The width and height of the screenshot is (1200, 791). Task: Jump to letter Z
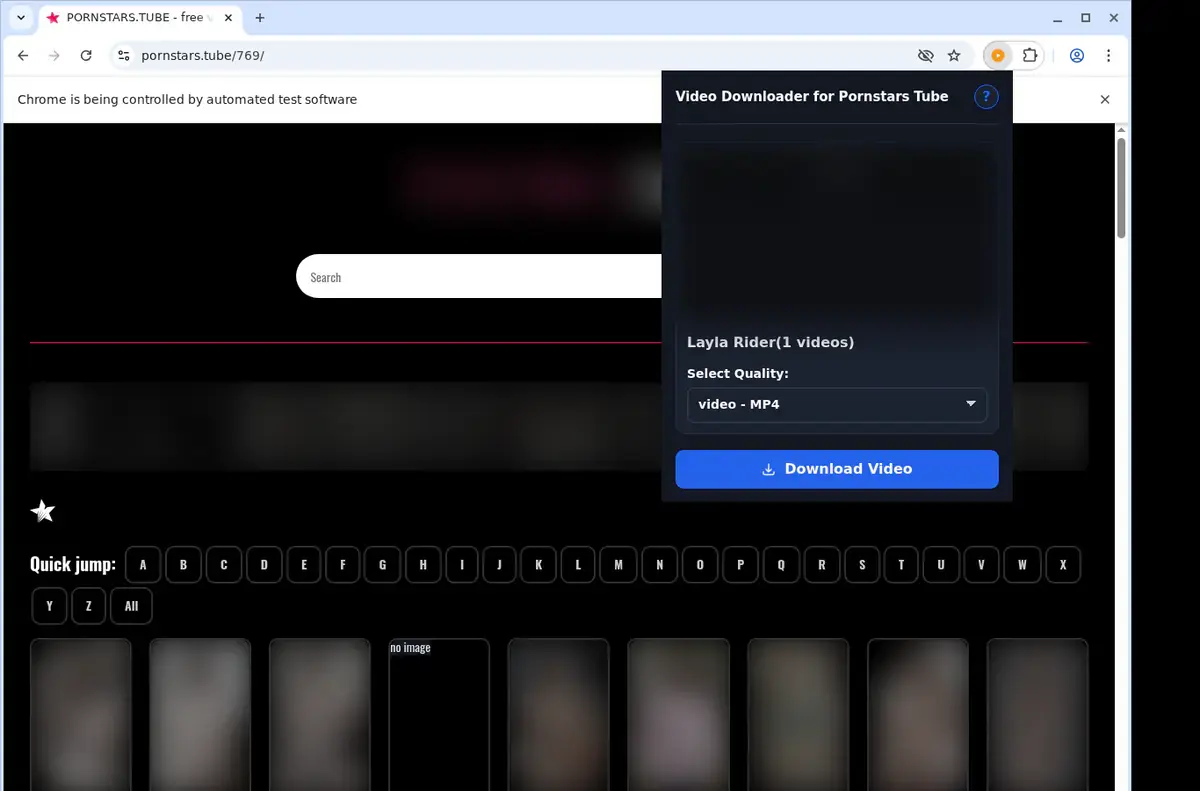point(88,606)
